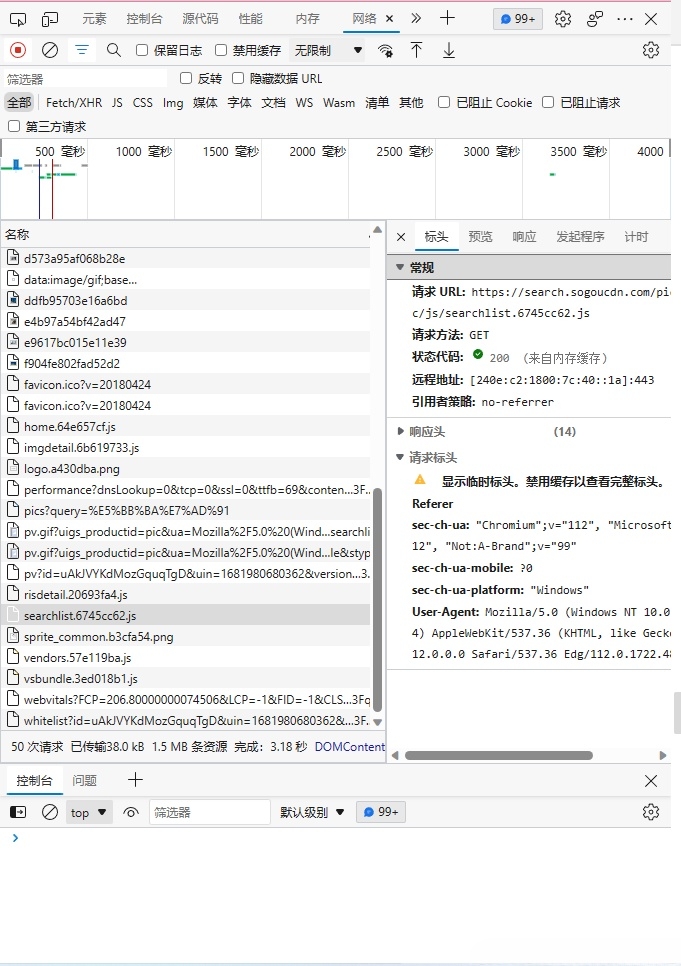Open network conditions wifi icon
The height and width of the screenshot is (966, 681).
[385, 50]
